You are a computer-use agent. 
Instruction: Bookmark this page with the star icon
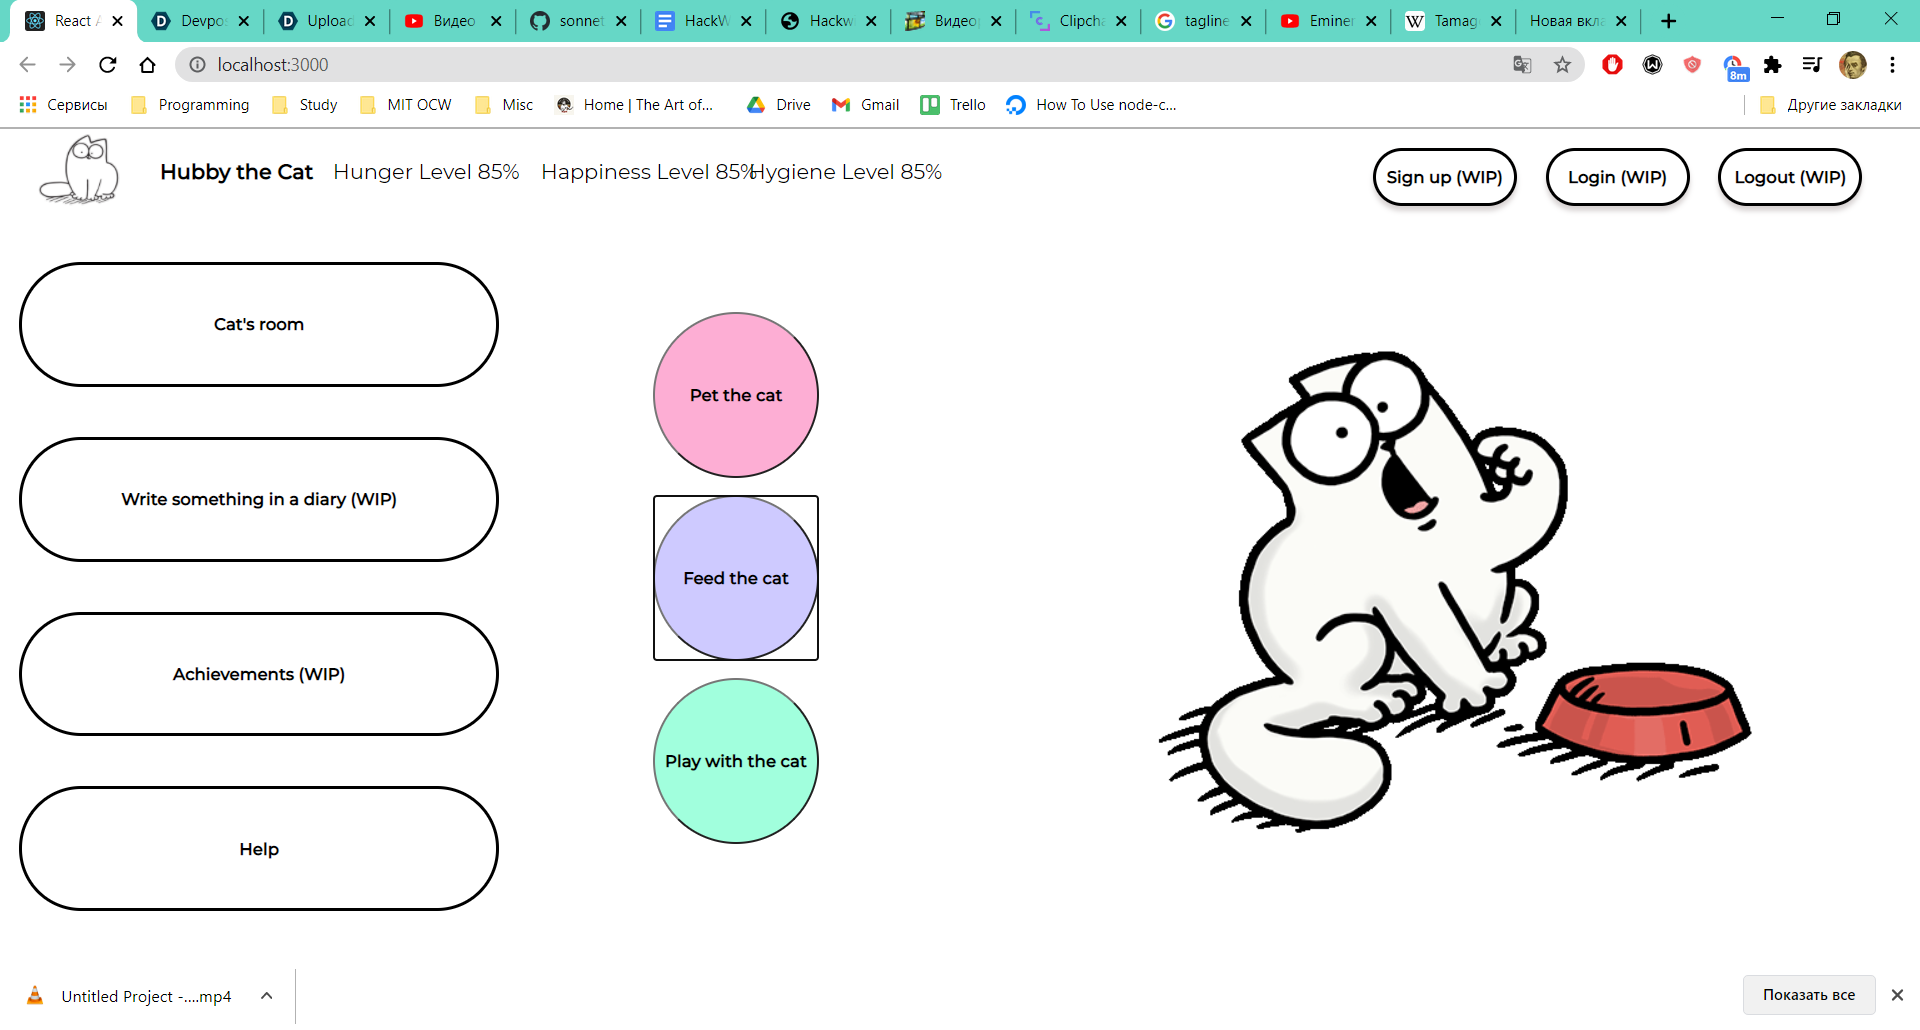(1562, 65)
